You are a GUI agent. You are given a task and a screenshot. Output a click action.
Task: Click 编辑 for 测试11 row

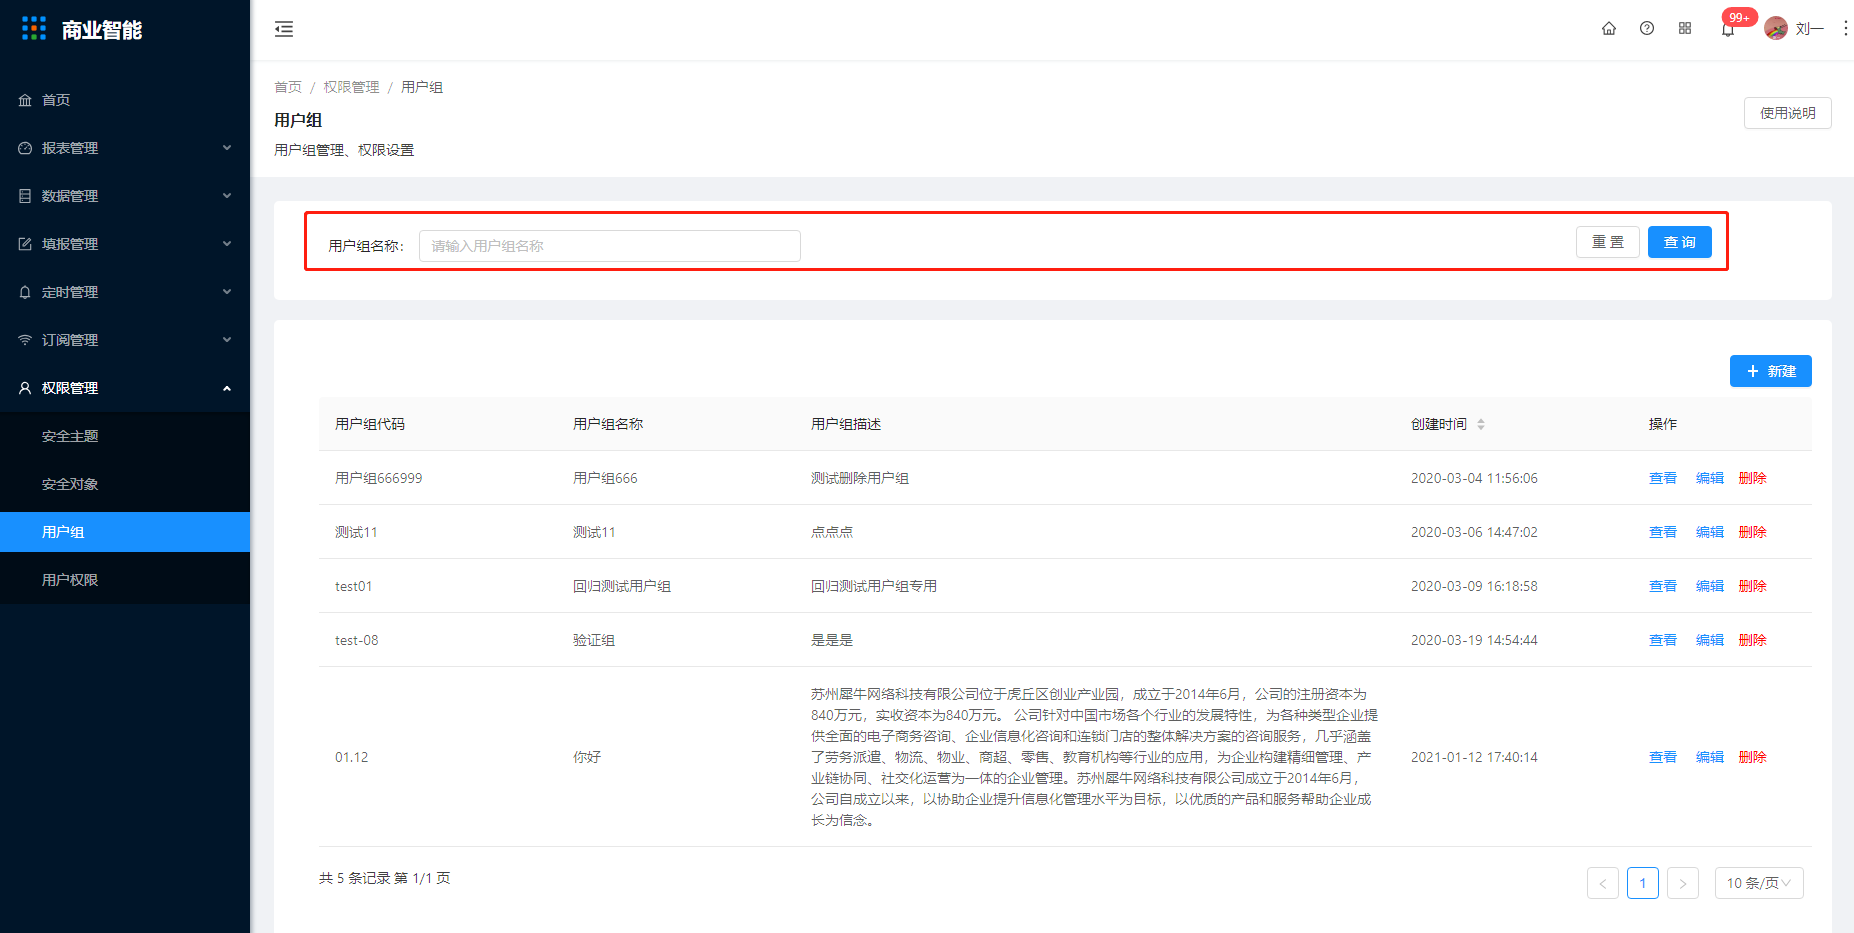pyautogui.click(x=1710, y=532)
